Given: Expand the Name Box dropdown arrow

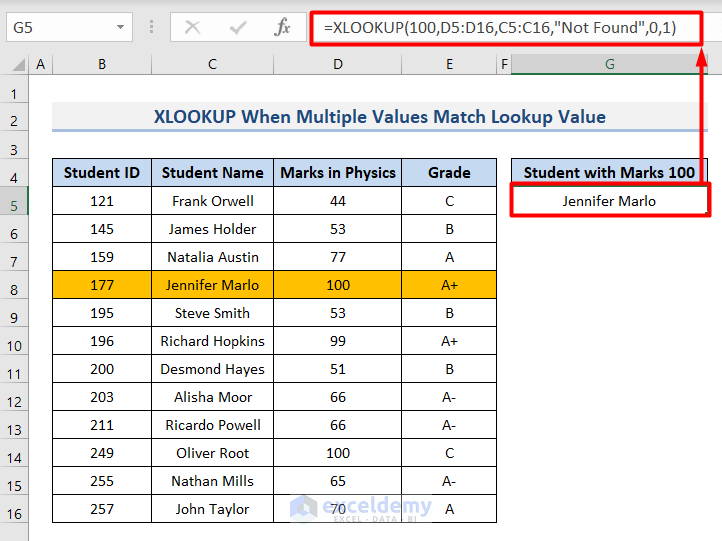Looking at the screenshot, I should click(121, 28).
